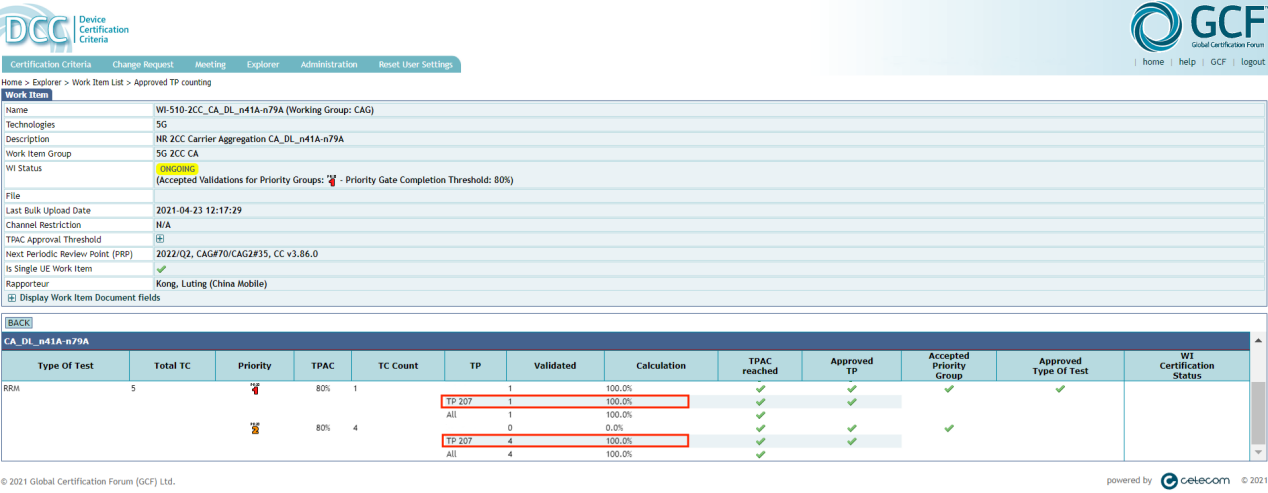The width and height of the screenshot is (1268, 493).
Task: Click the table scrollbar down arrow
Action: (x=1258, y=453)
